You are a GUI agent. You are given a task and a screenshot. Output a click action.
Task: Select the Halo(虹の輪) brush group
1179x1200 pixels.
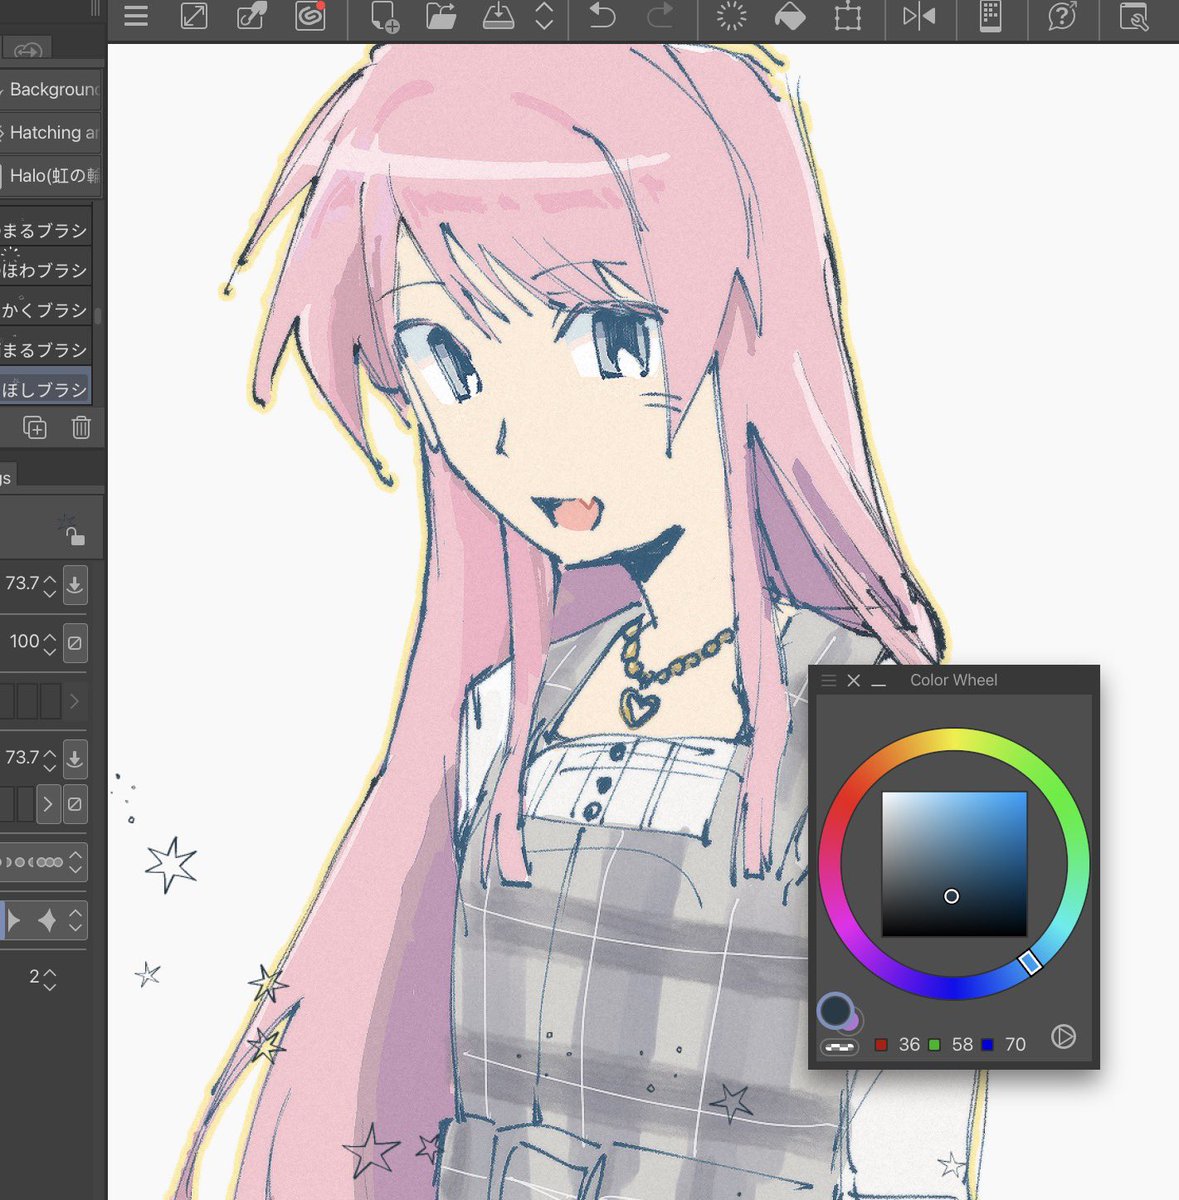pos(51,175)
